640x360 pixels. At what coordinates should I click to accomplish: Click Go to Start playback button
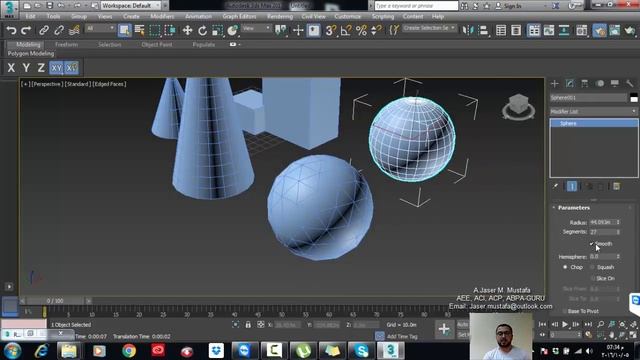pyautogui.click(x=542, y=324)
